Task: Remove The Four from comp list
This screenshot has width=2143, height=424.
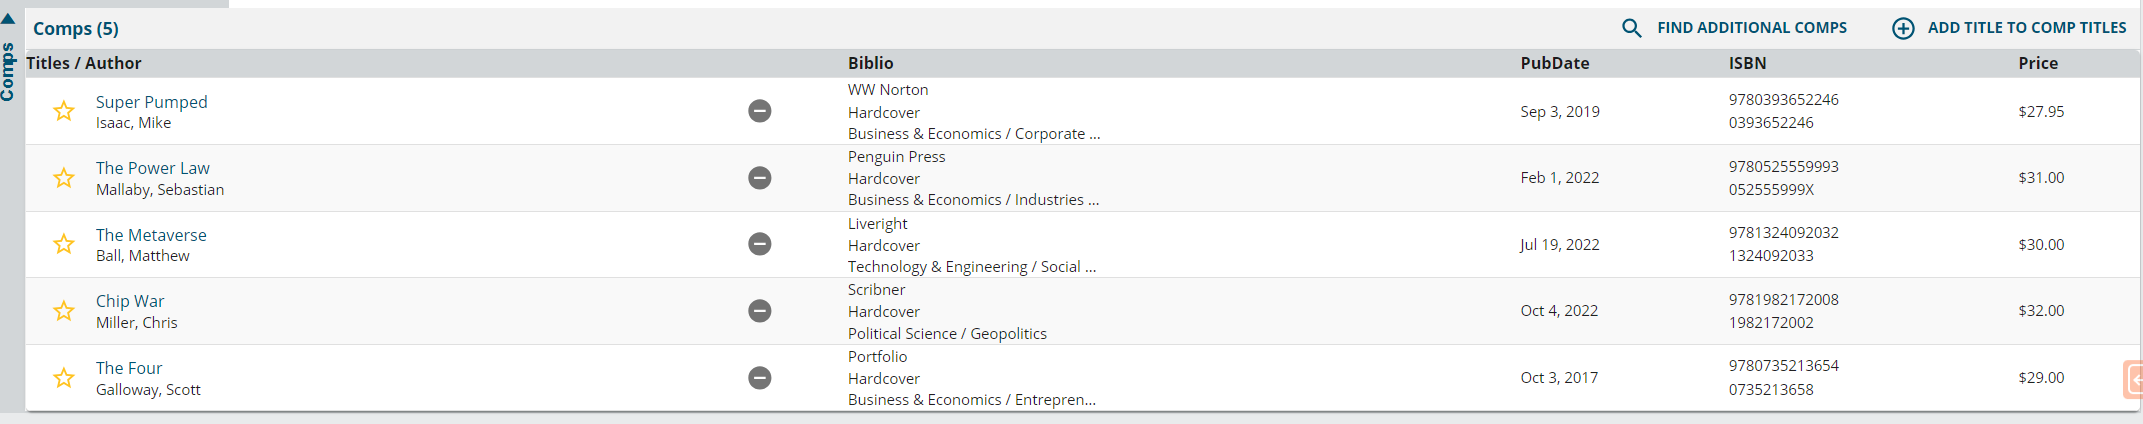Action: tap(760, 378)
